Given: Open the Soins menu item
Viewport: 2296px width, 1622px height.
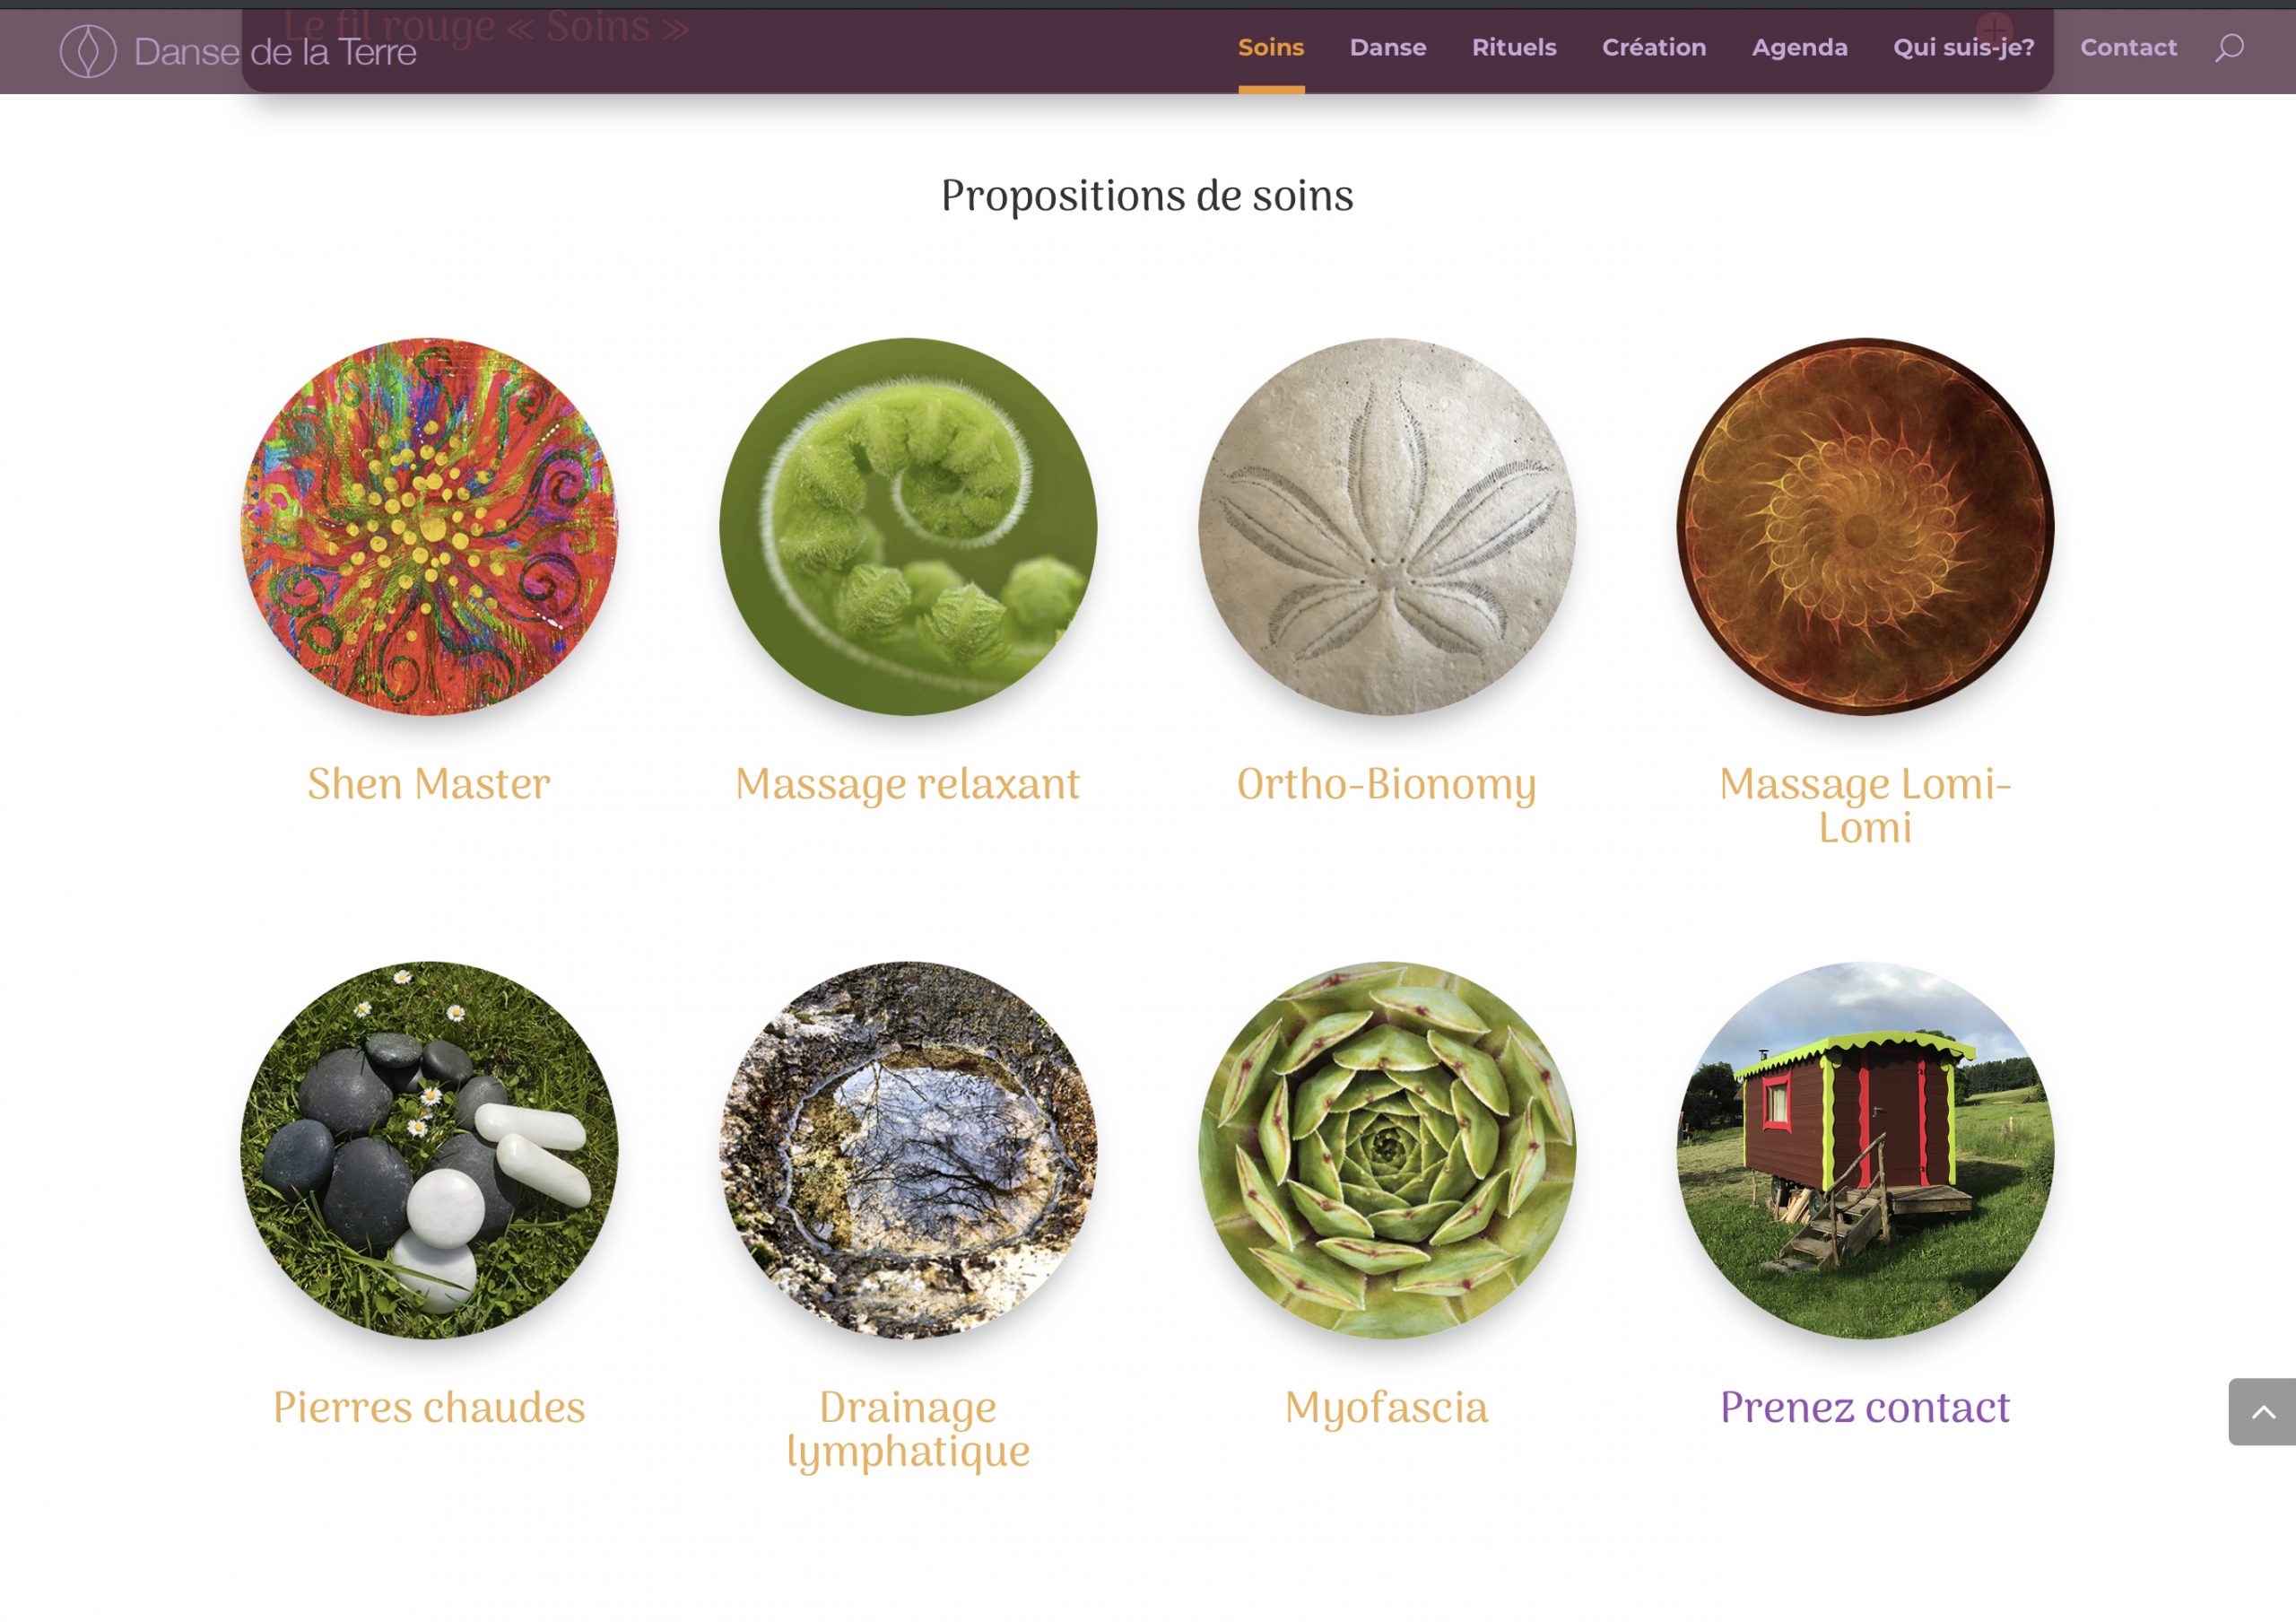Looking at the screenshot, I should (x=1270, y=48).
